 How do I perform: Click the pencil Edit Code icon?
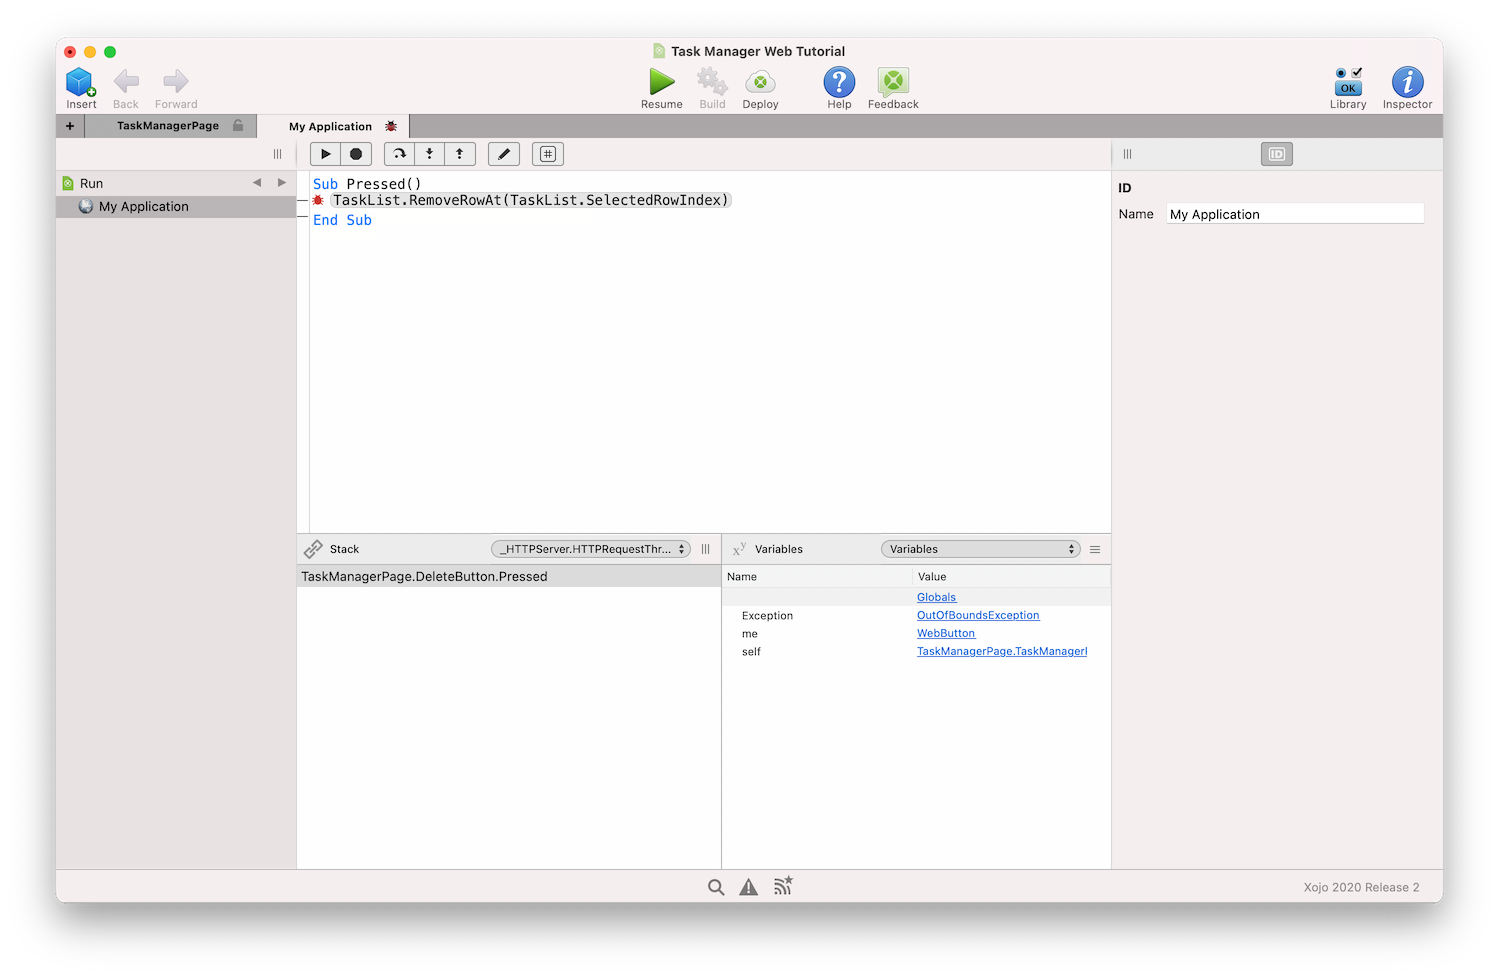point(504,154)
